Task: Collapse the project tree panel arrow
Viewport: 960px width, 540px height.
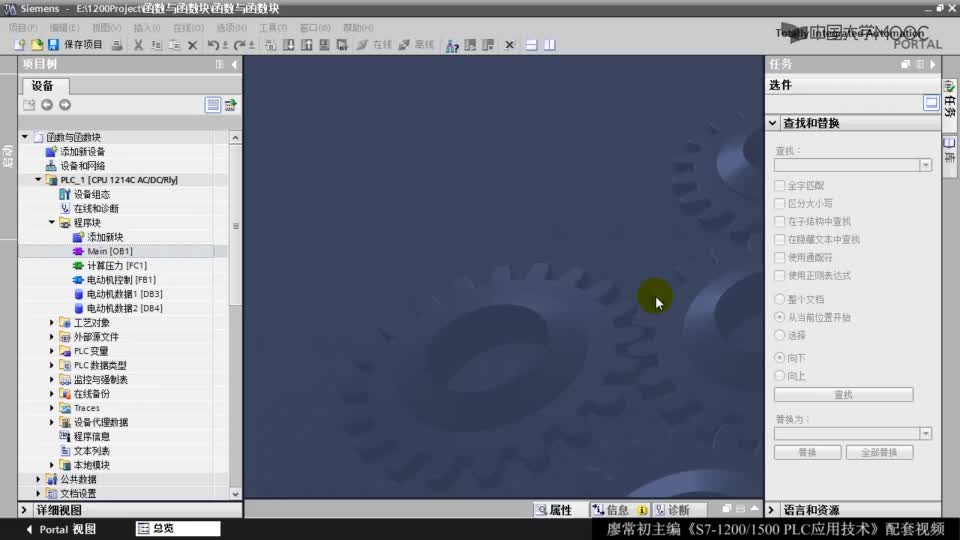Action: click(x=234, y=64)
